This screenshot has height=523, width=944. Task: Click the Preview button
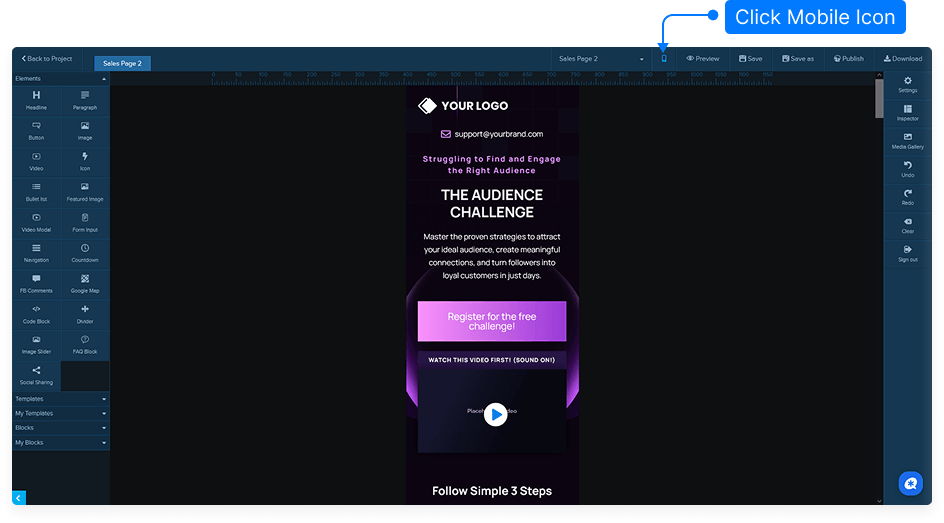pos(702,59)
